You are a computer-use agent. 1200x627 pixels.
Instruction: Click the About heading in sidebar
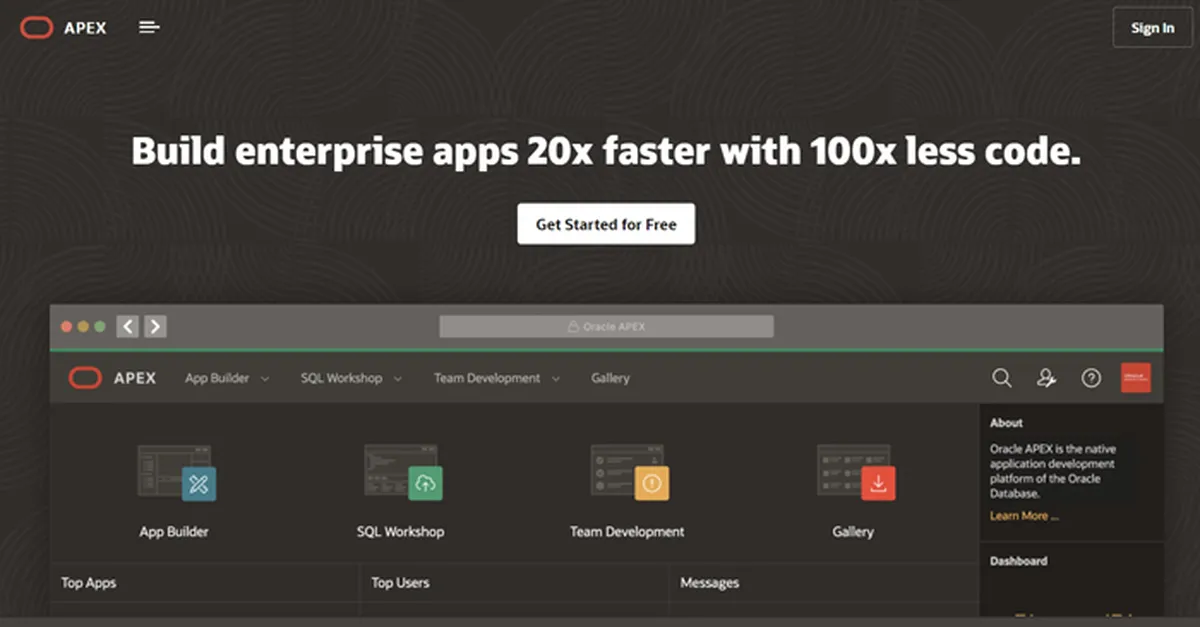[x=1006, y=423]
